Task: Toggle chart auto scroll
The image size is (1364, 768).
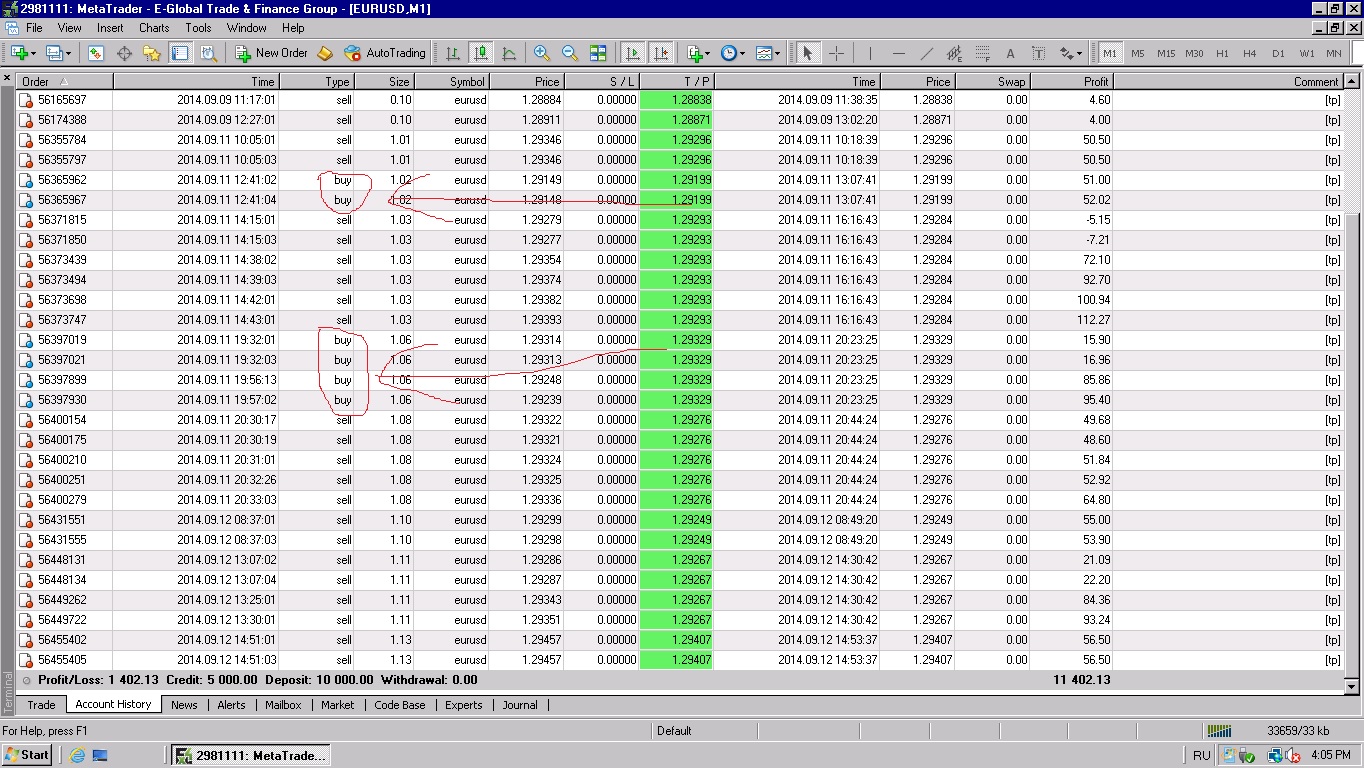Action: [x=632, y=53]
